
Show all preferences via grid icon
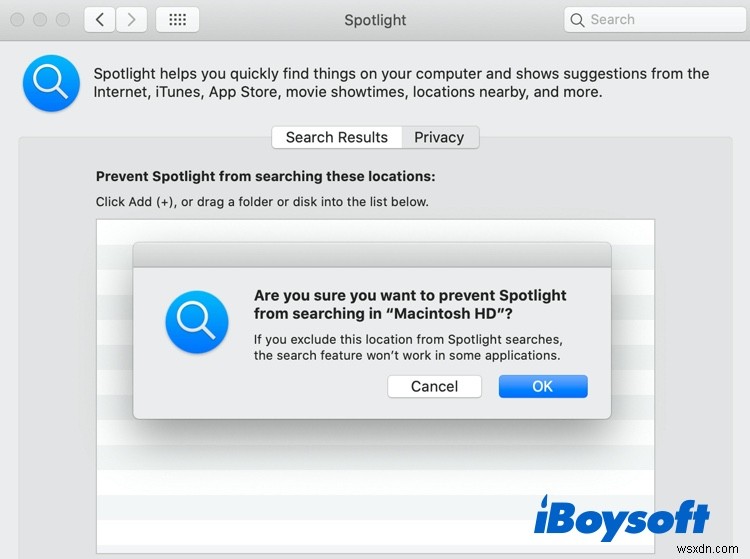pos(177,20)
